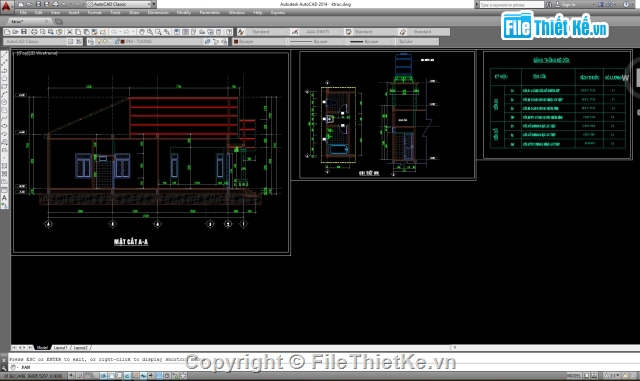The width and height of the screenshot is (640, 381).
Task: Click the keyword search input field
Action: pyautogui.click(x=511, y=4)
